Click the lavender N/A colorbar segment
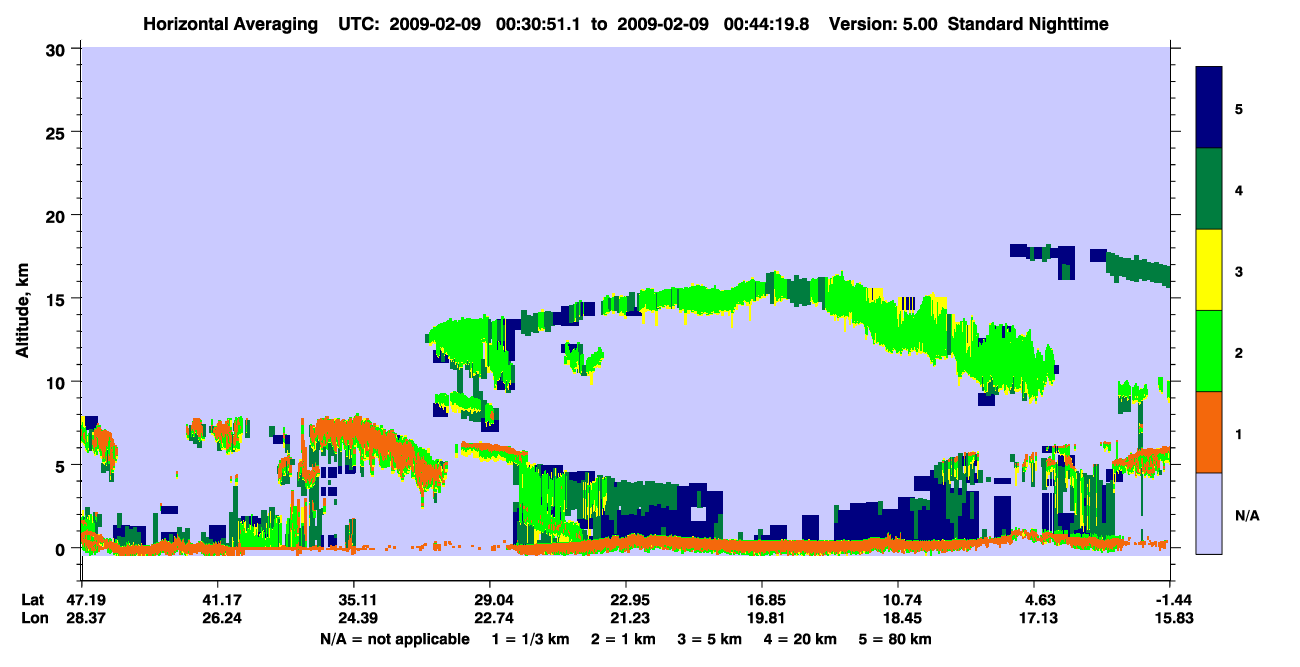The width and height of the screenshot is (1300, 667). pyautogui.click(x=1209, y=512)
